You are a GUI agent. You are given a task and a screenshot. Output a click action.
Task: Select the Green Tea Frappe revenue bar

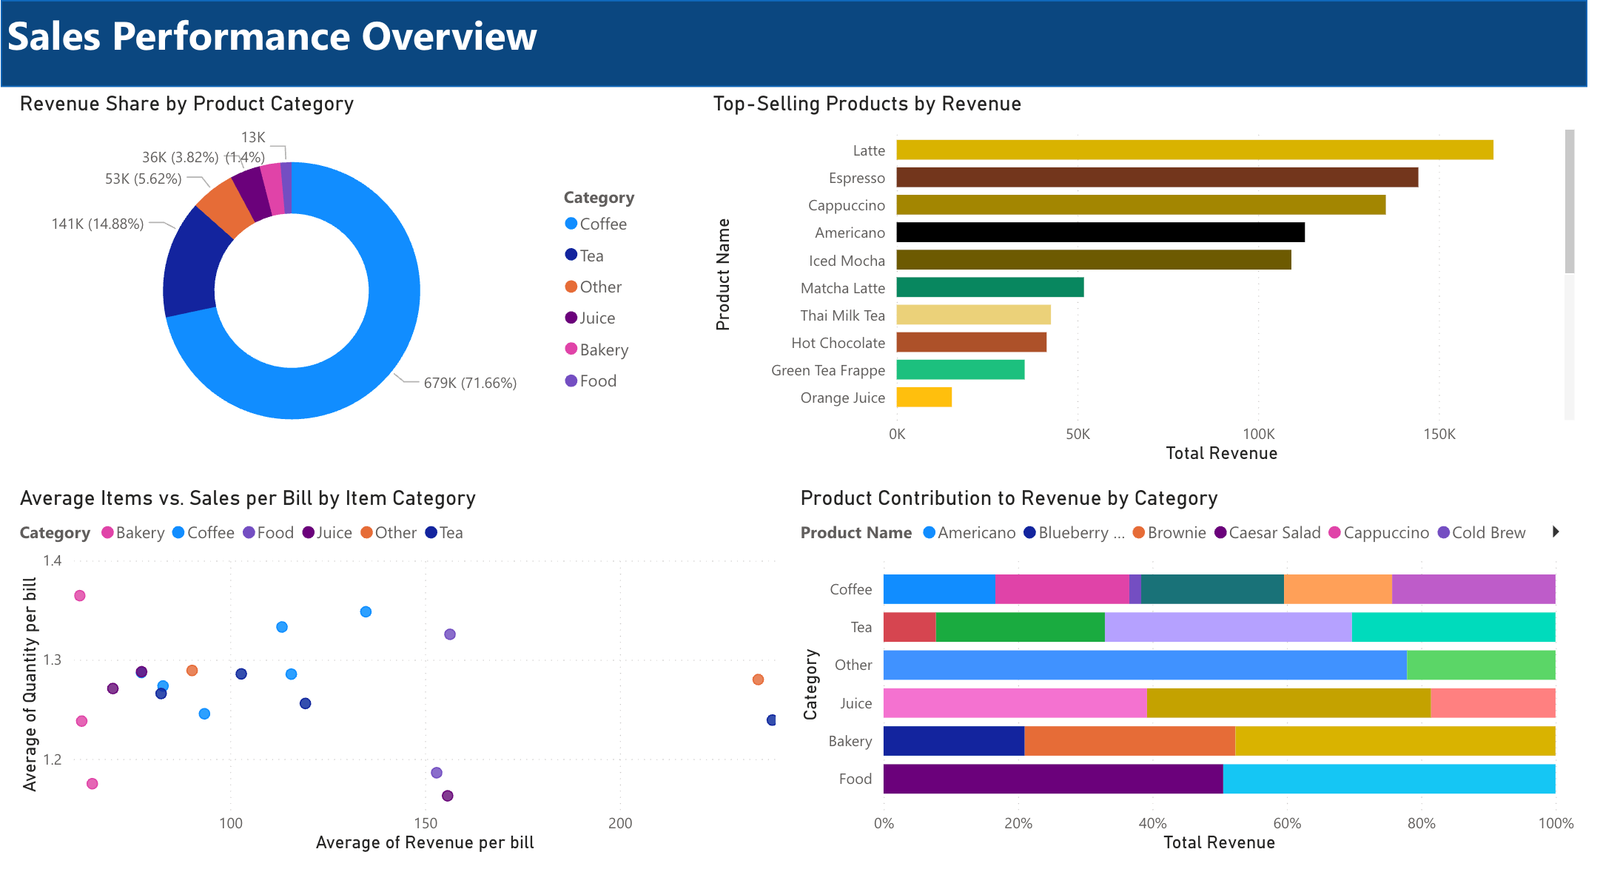pos(961,370)
